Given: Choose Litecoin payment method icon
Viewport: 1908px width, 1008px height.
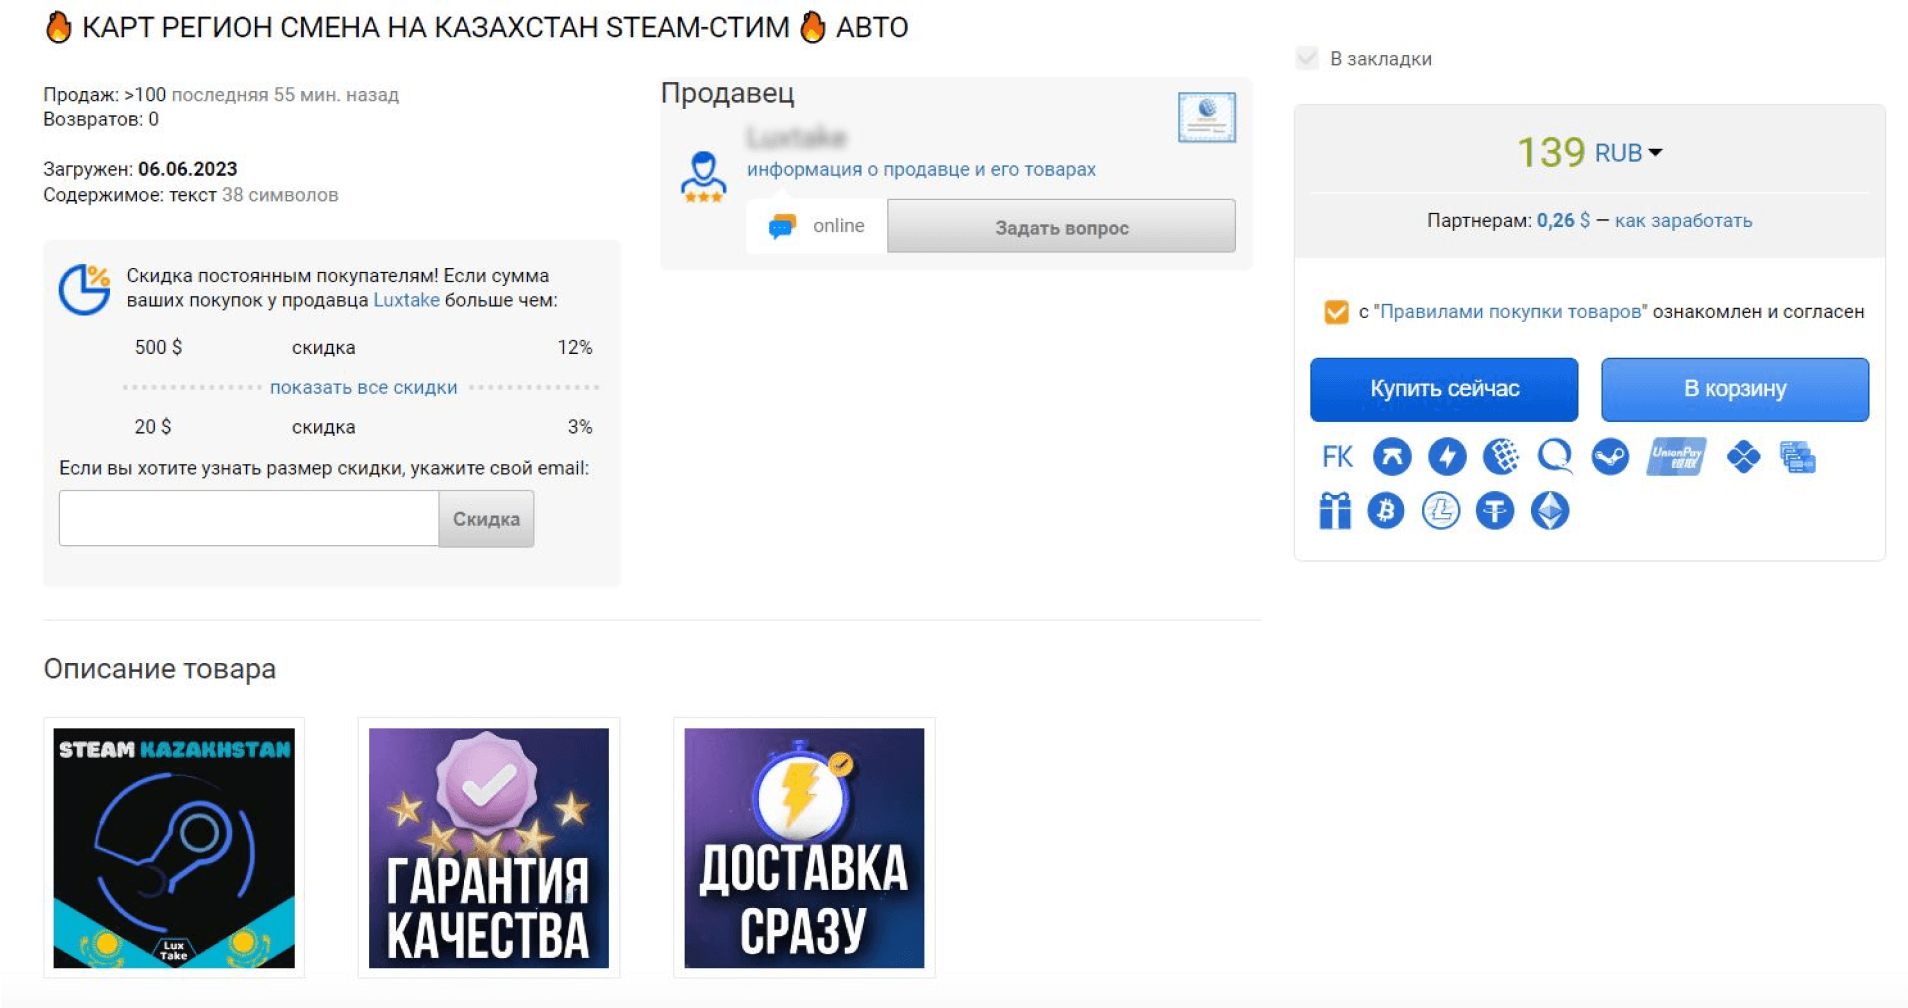Looking at the screenshot, I should pyautogui.click(x=1440, y=511).
